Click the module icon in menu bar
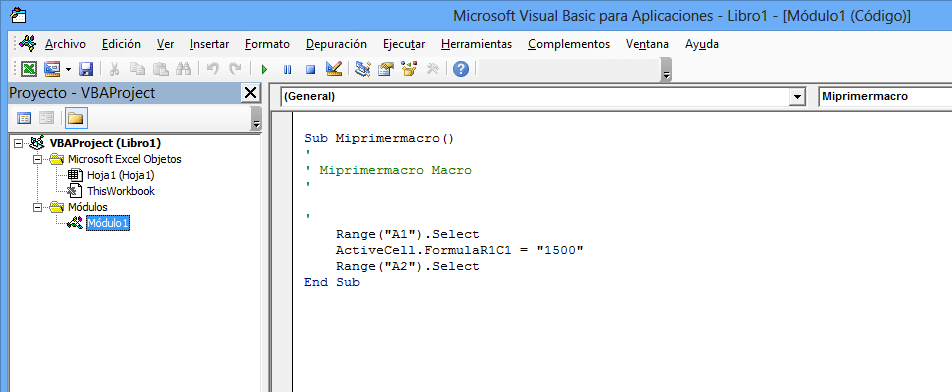The image size is (952, 392). 27,43
